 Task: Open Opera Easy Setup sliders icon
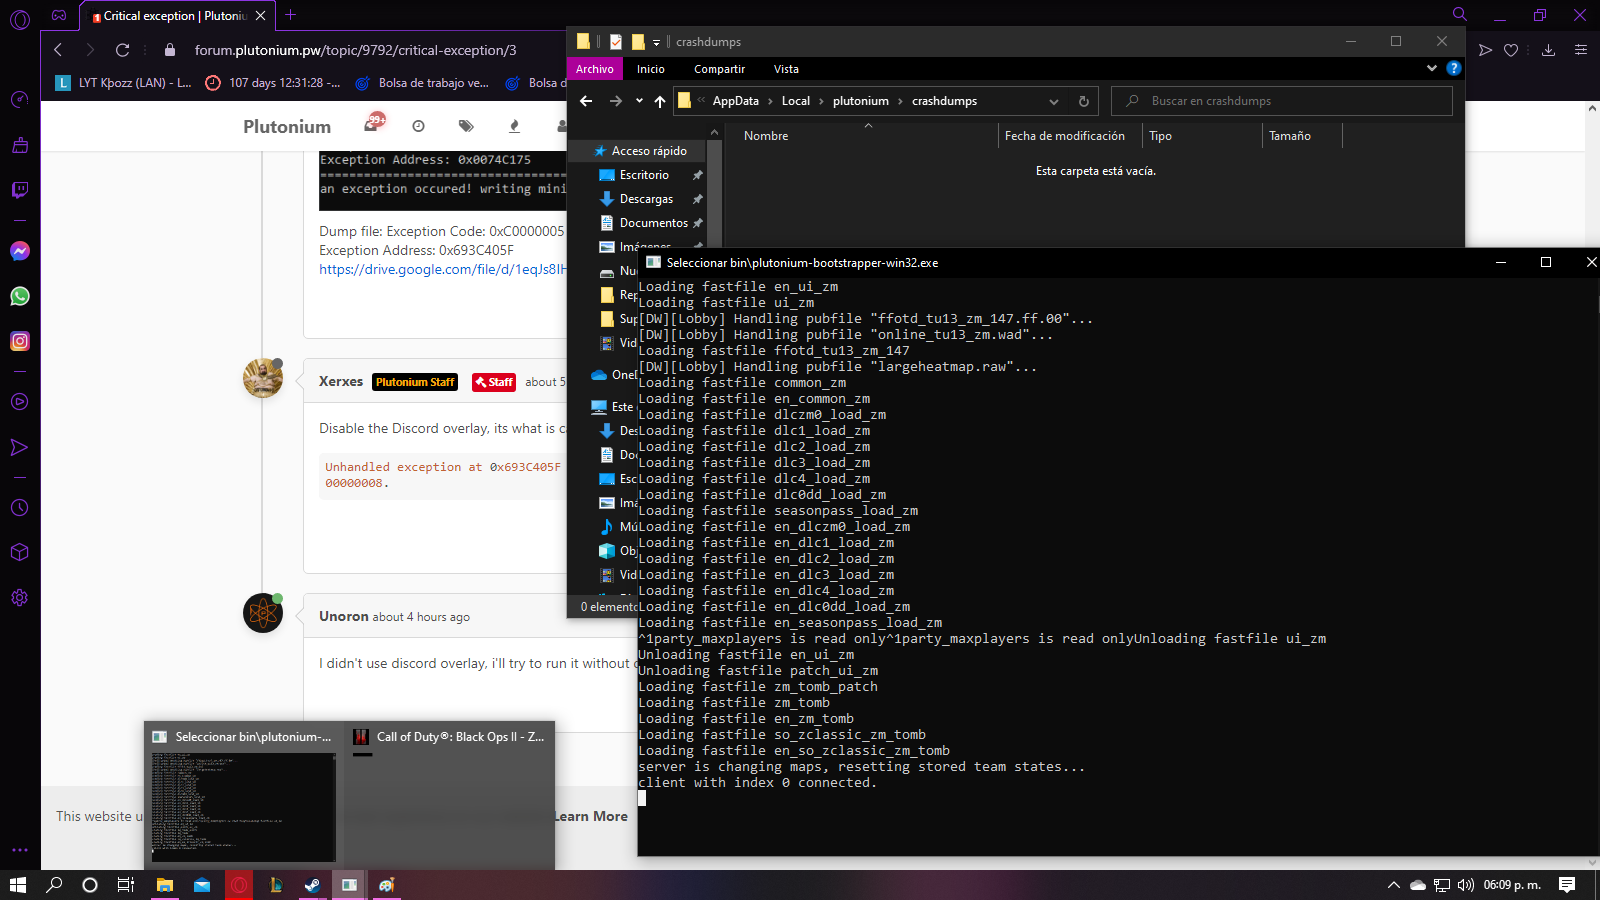coord(1581,50)
